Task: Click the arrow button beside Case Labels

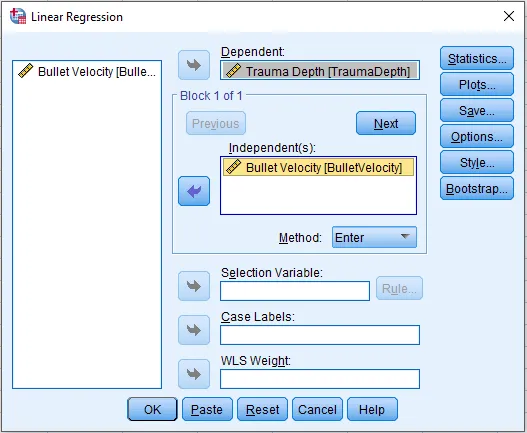Action: 194,330
